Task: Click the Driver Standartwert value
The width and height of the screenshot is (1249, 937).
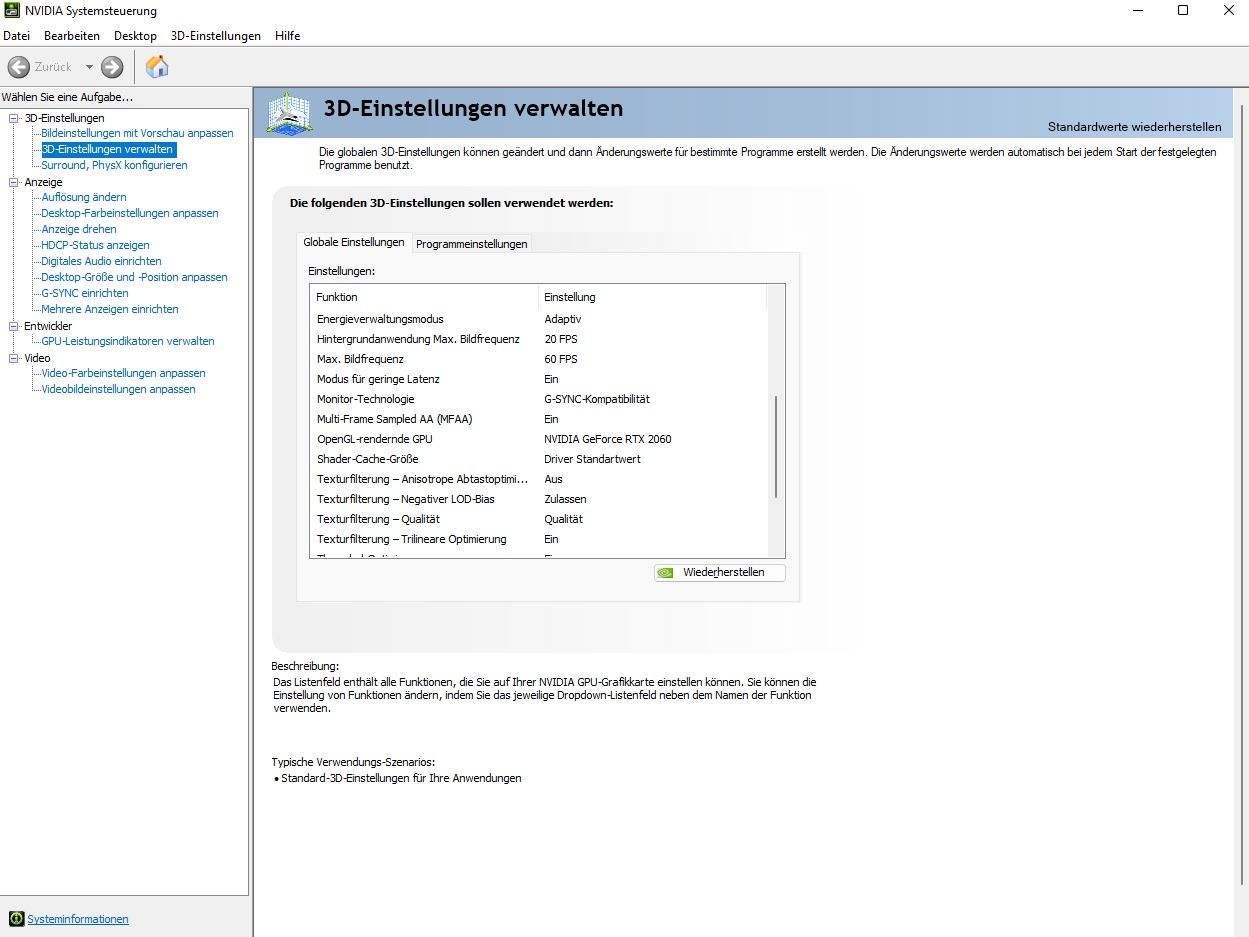Action: point(592,459)
